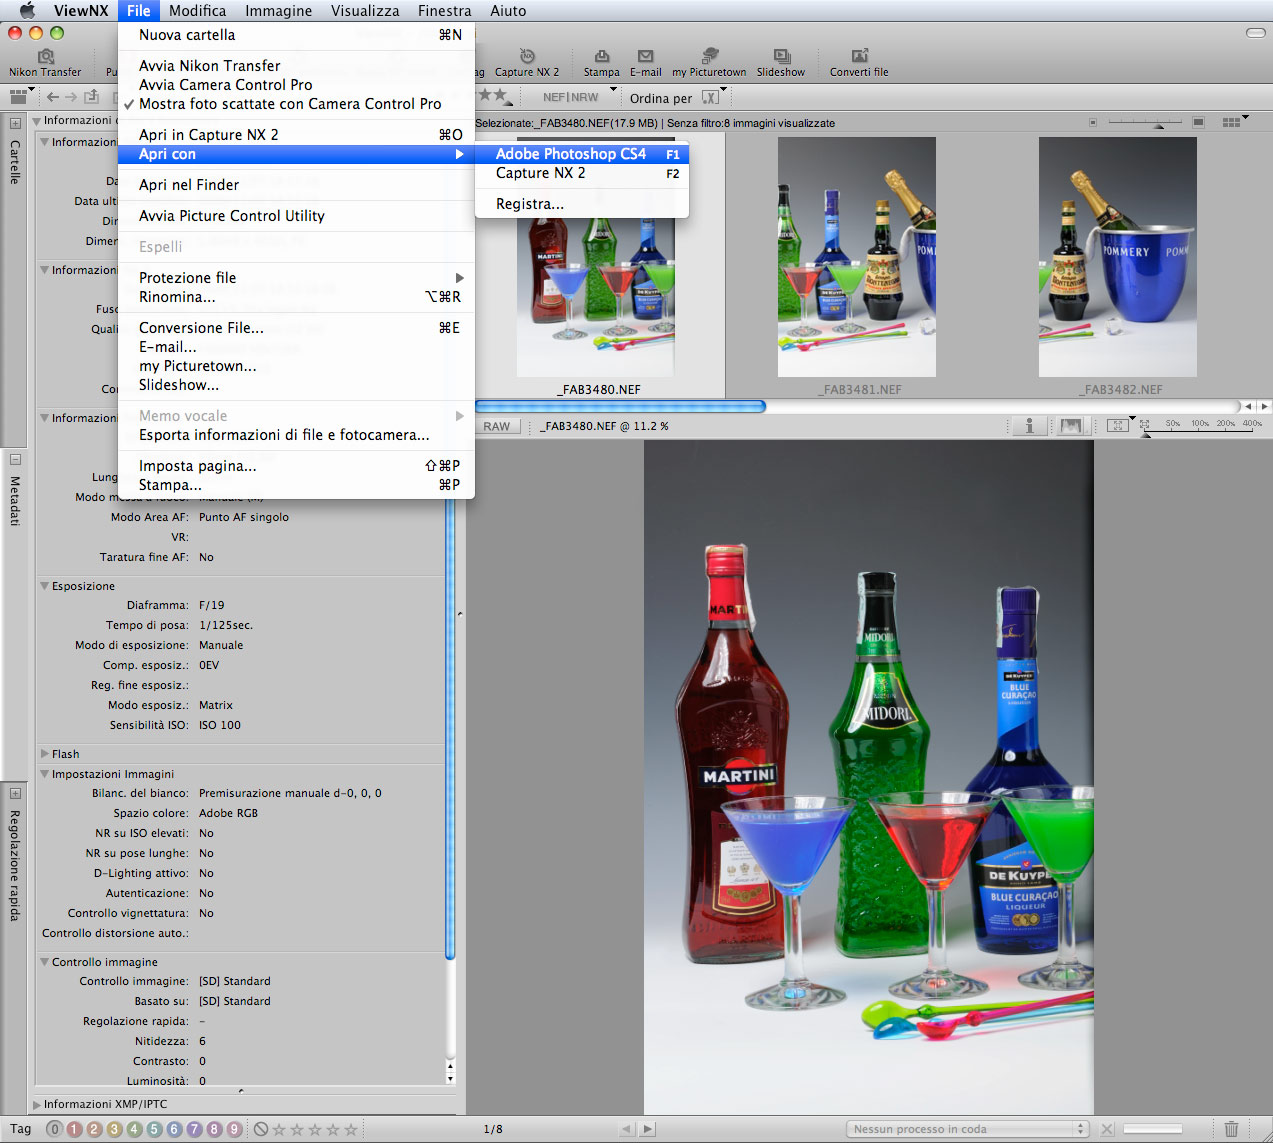
Task: Choose Apri nel Finder menu item
Action: 296,185
